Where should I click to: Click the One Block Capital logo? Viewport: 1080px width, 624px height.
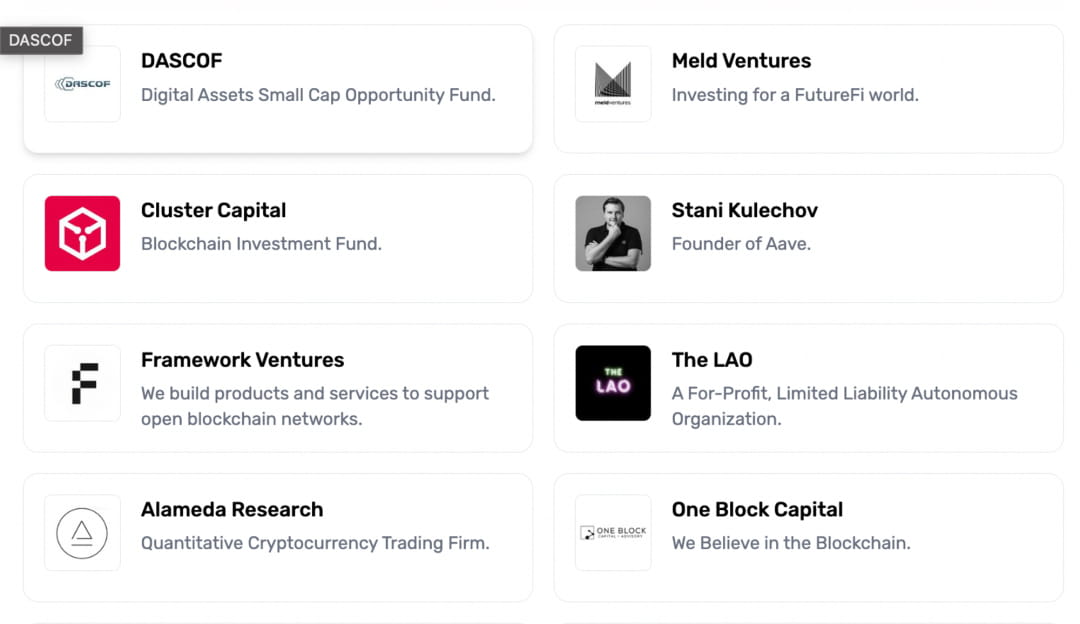[612, 532]
